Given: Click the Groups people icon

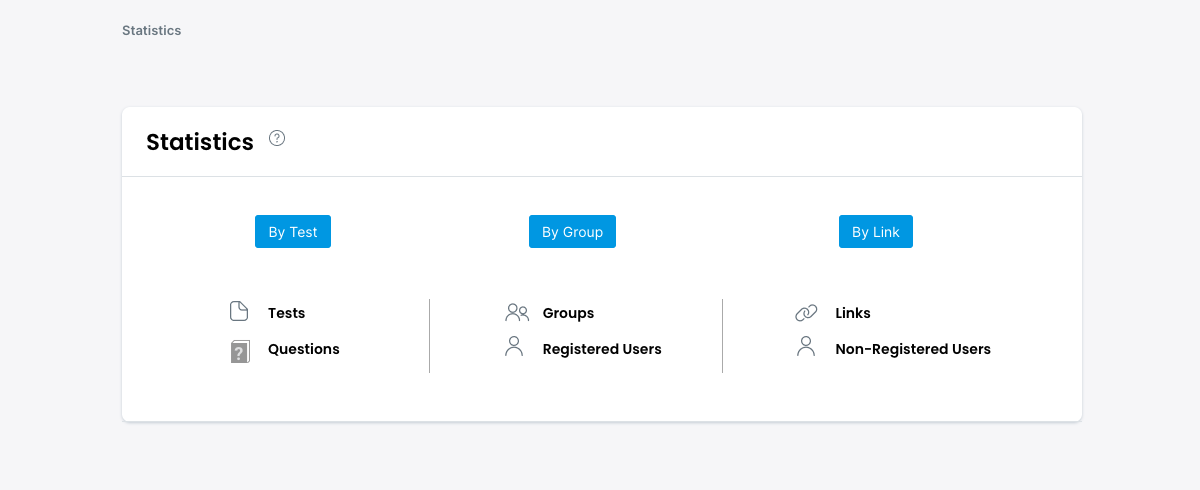Looking at the screenshot, I should coord(517,313).
